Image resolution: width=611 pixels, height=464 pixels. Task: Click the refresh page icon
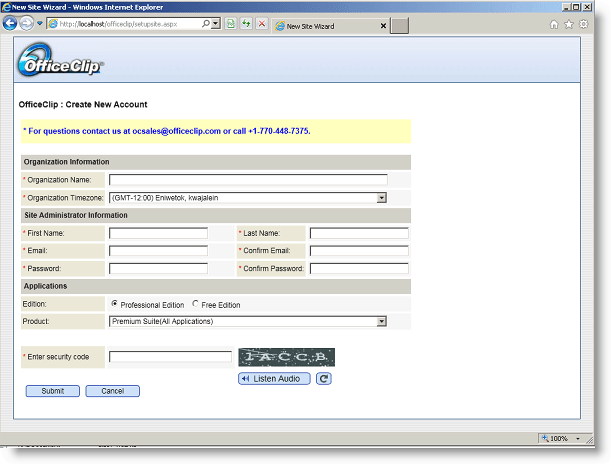coord(246,24)
